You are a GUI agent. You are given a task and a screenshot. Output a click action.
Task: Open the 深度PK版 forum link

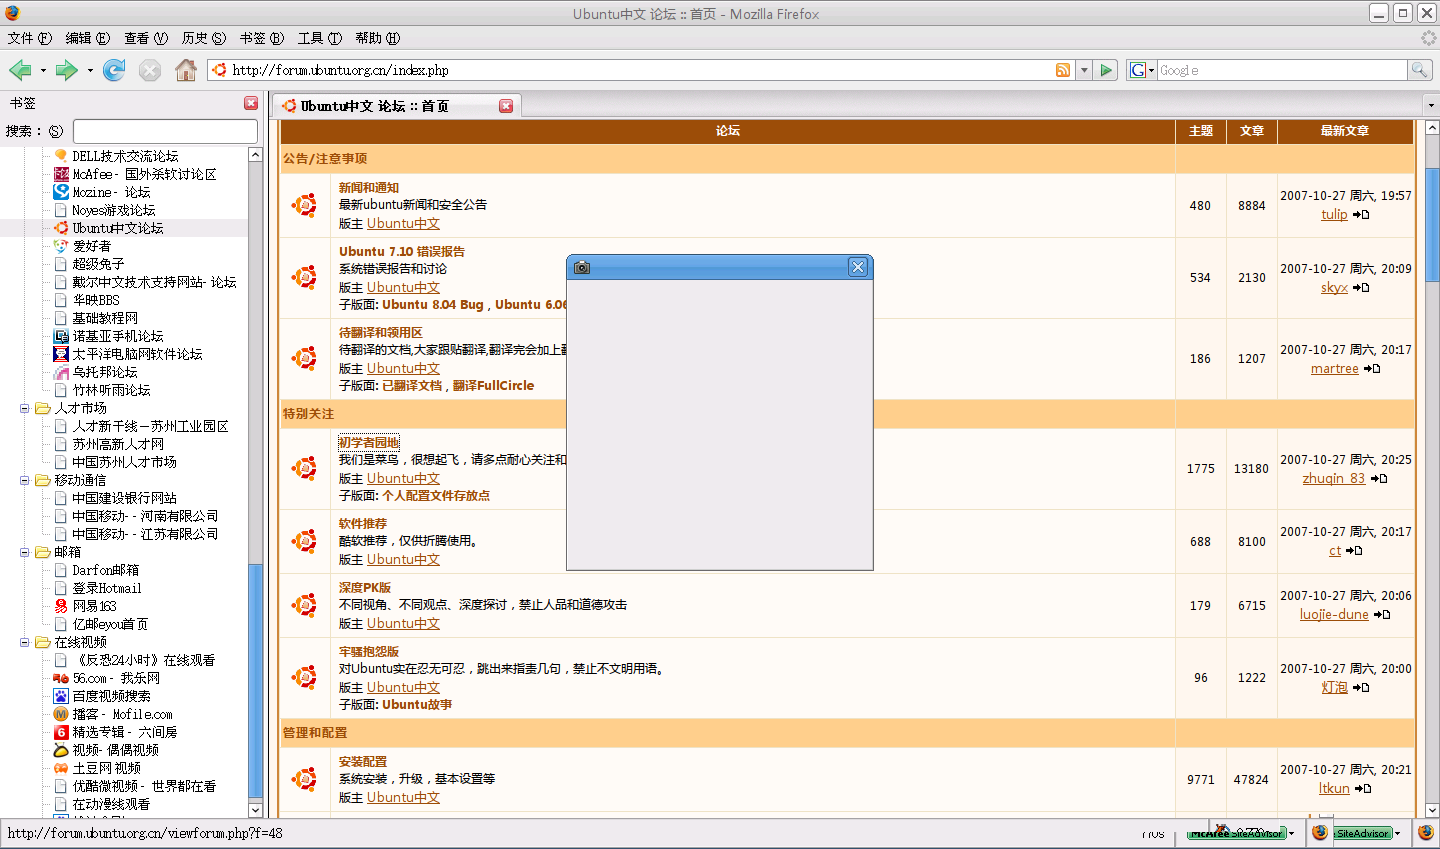tap(364, 587)
